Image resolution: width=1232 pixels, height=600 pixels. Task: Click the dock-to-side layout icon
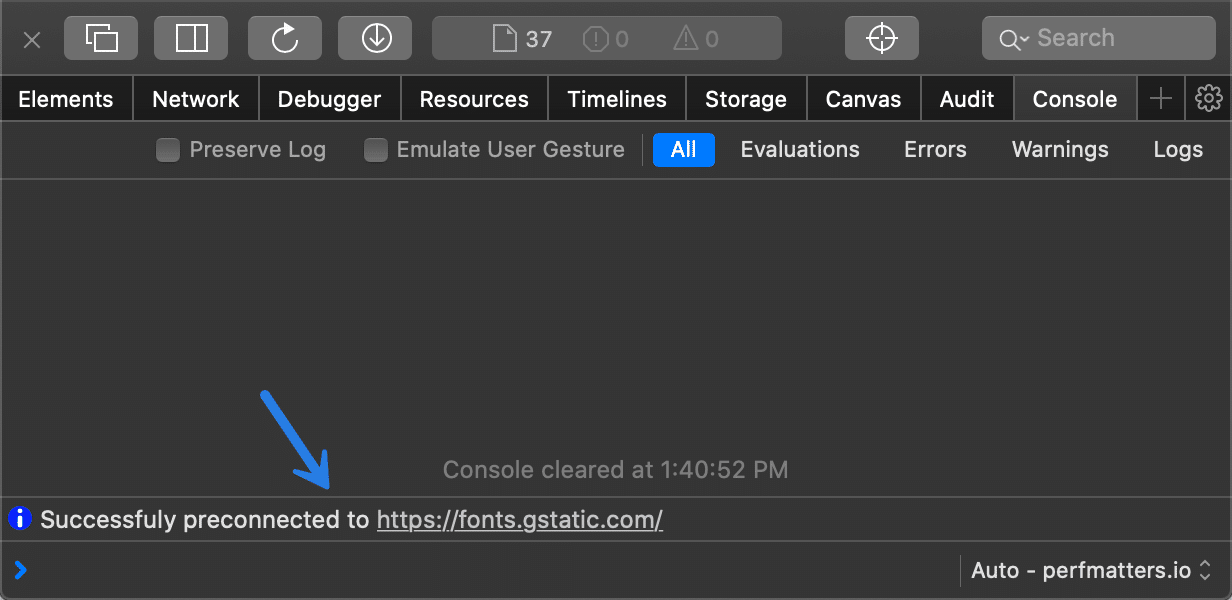(x=191, y=38)
